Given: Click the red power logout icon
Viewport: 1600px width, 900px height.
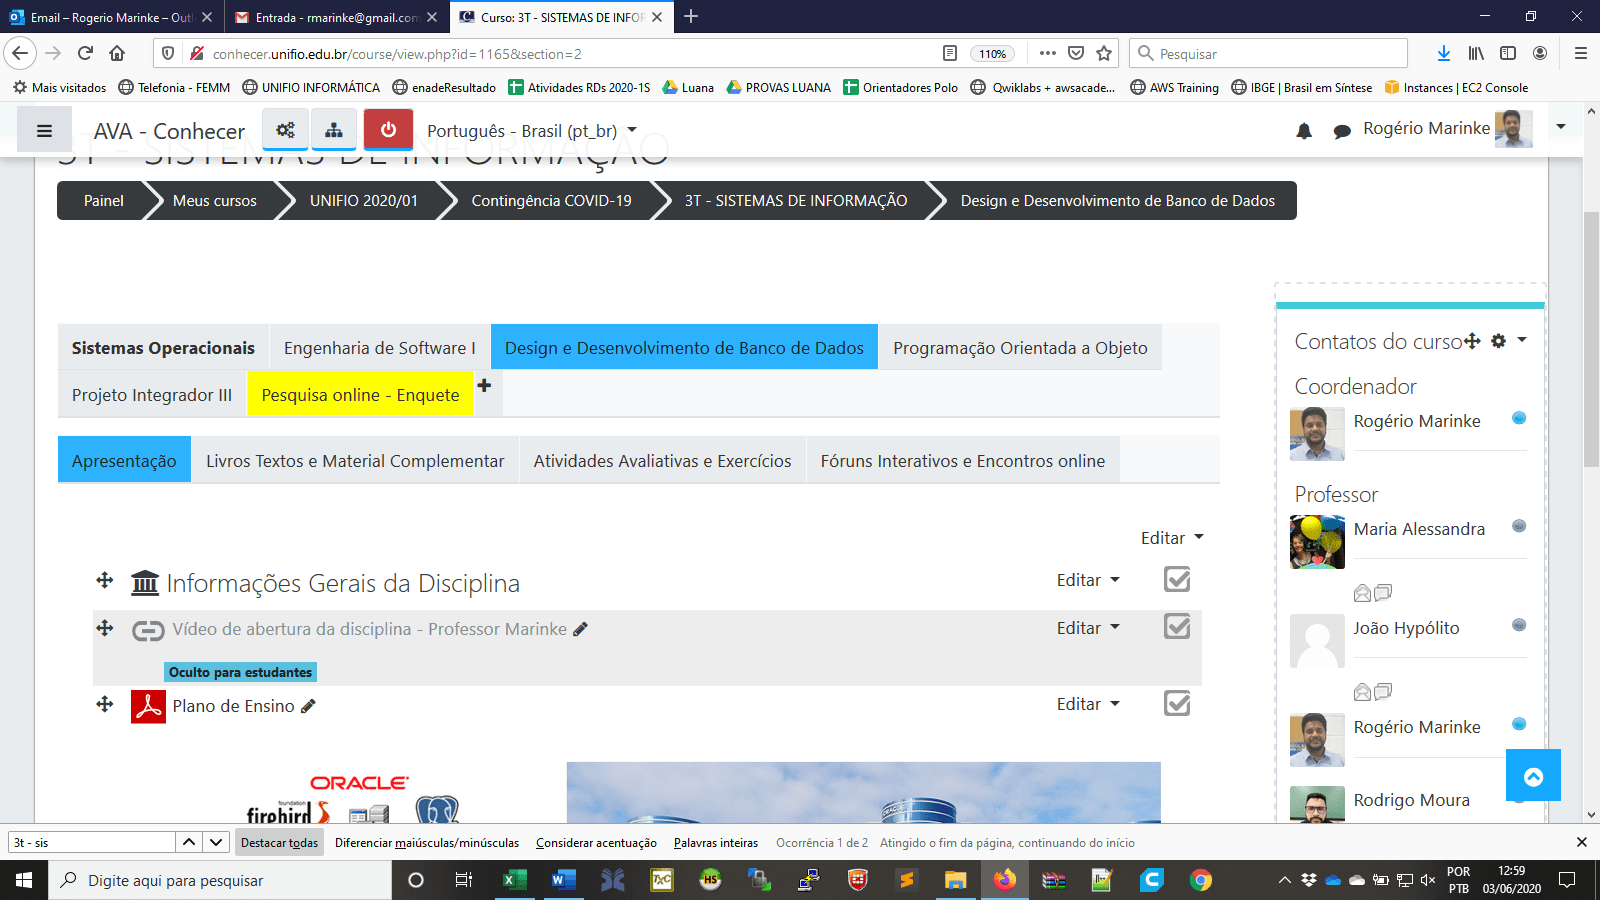Looking at the screenshot, I should coord(388,130).
